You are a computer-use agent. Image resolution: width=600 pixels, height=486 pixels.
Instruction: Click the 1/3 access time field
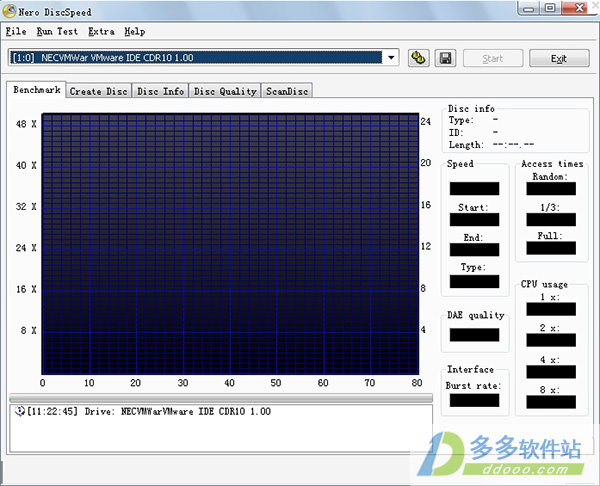pos(551,220)
